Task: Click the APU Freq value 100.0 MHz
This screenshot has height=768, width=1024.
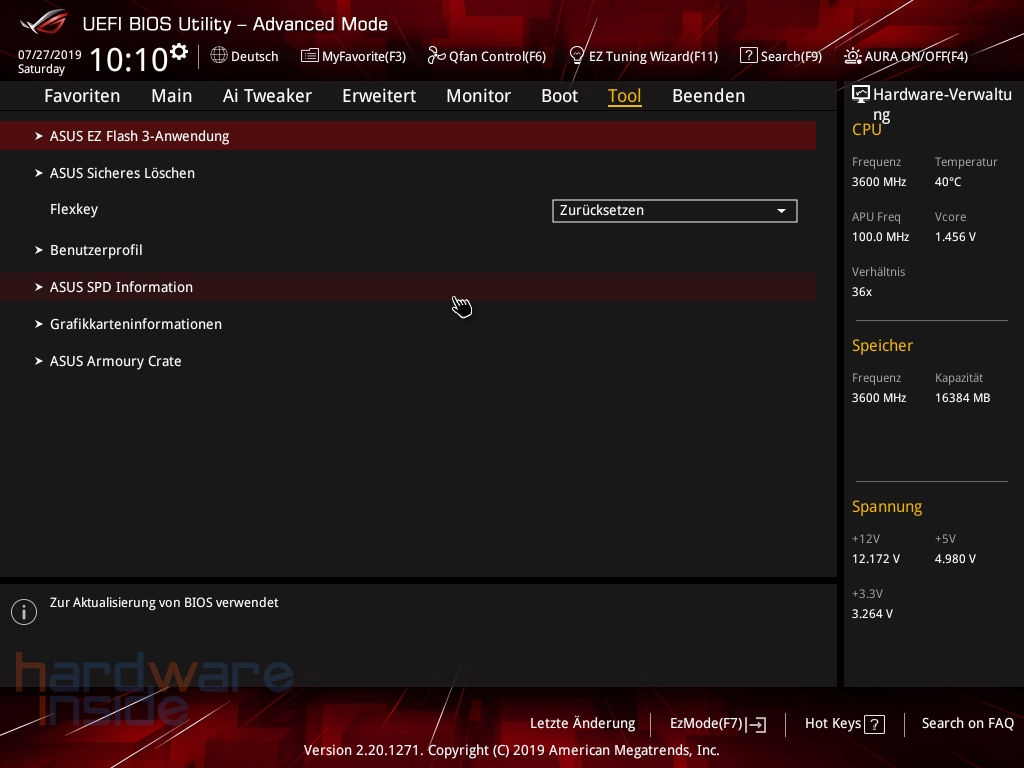Action: (x=880, y=237)
